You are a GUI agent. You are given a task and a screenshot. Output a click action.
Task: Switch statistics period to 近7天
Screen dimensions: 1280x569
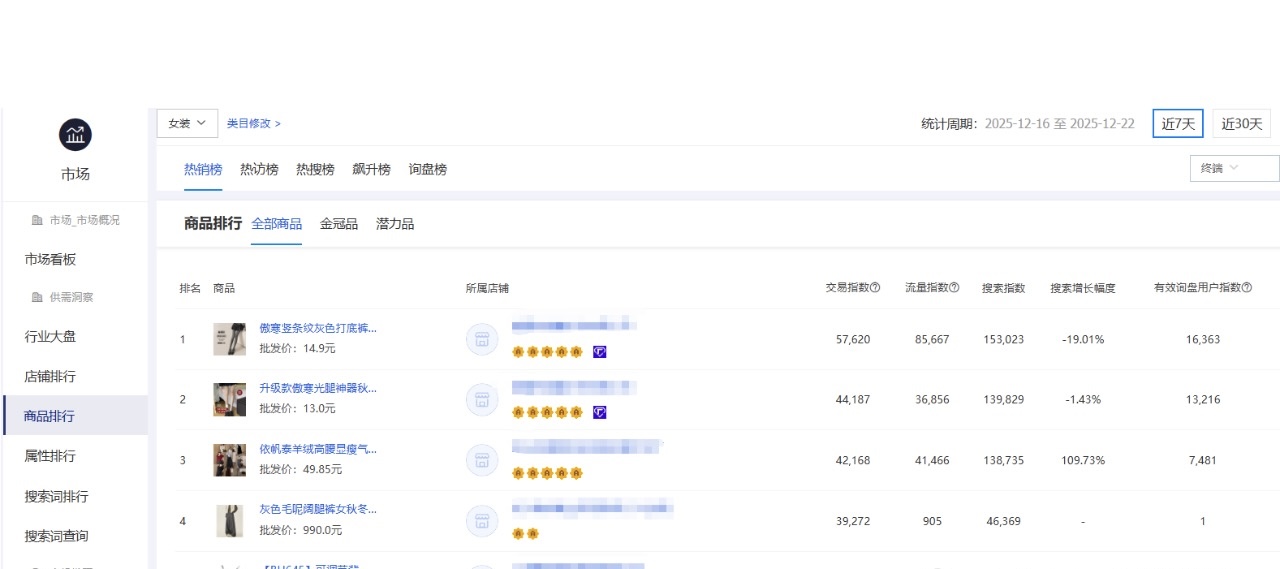1177,124
